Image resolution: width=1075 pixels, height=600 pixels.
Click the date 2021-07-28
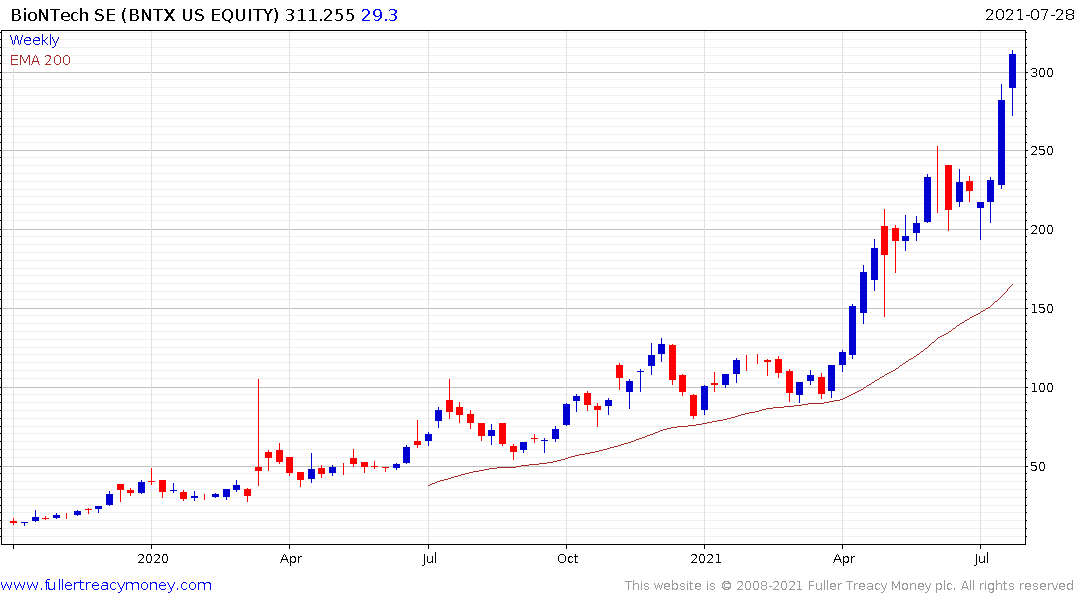(x=1029, y=14)
